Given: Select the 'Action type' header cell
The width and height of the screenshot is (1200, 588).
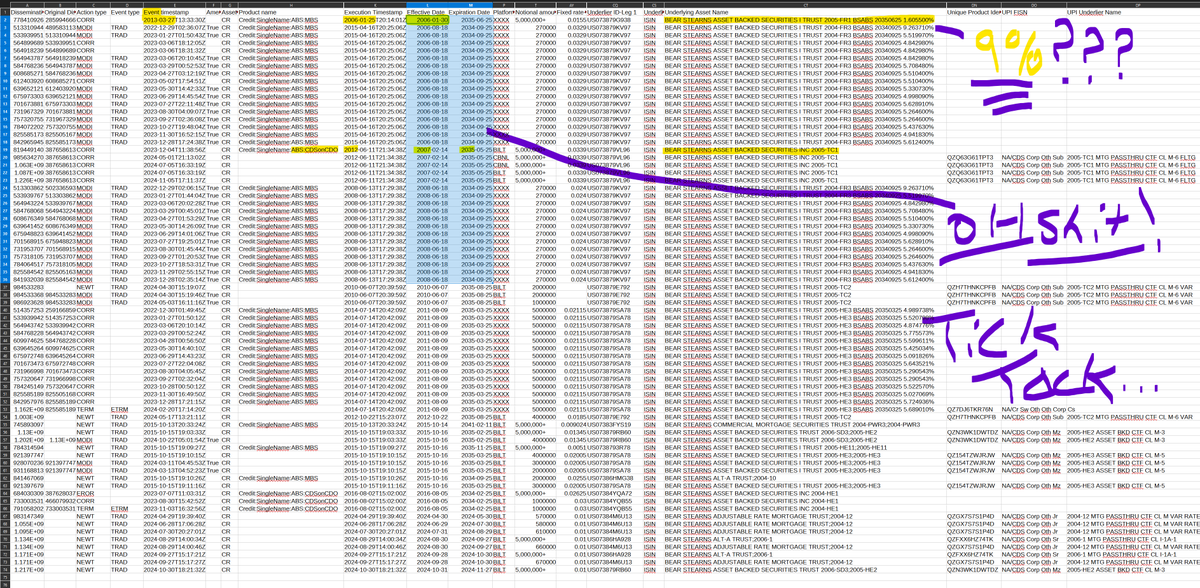Looking at the screenshot, I should 93,11.
